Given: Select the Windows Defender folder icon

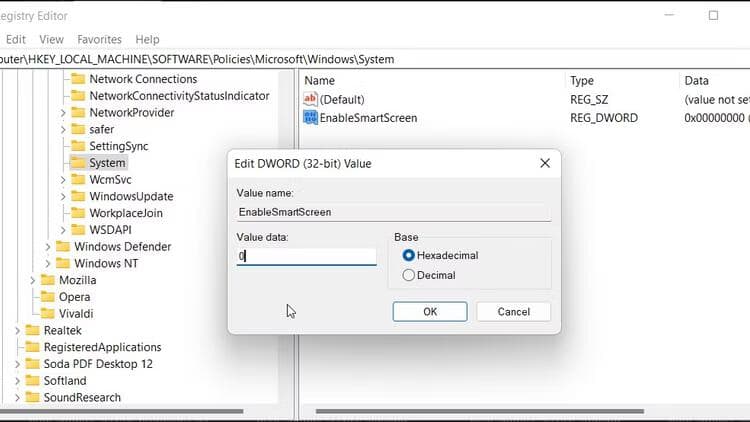Looking at the screenshot, I should tap(62, 247).
